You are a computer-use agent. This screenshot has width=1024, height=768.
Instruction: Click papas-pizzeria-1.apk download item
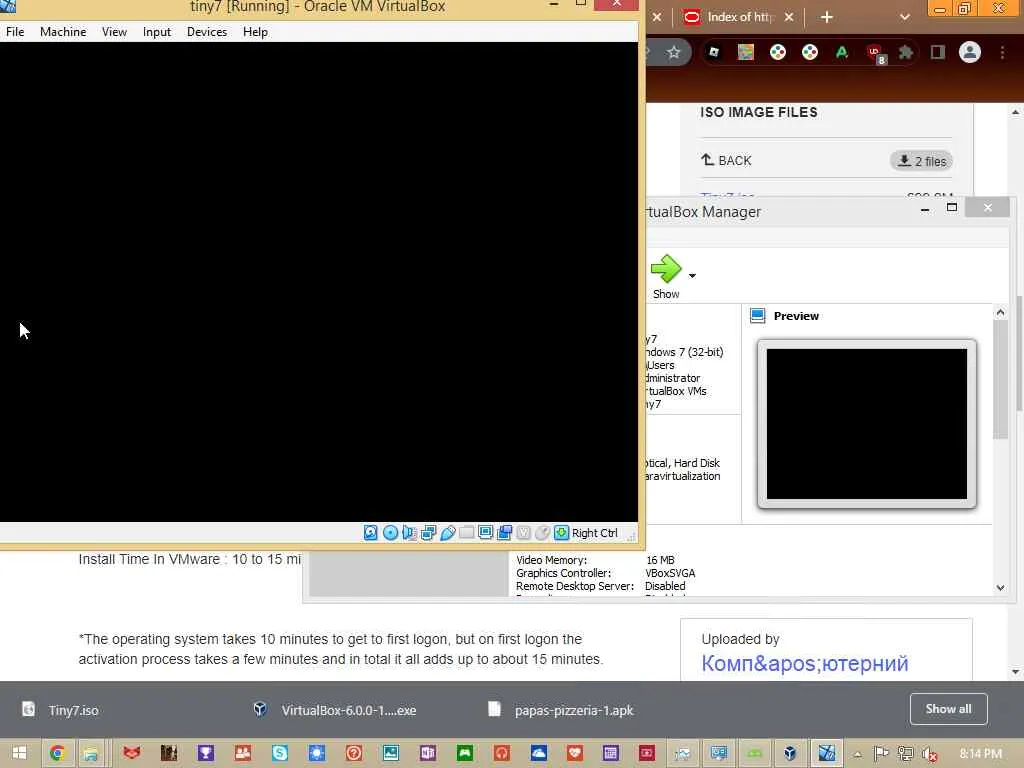pos(573,710)
